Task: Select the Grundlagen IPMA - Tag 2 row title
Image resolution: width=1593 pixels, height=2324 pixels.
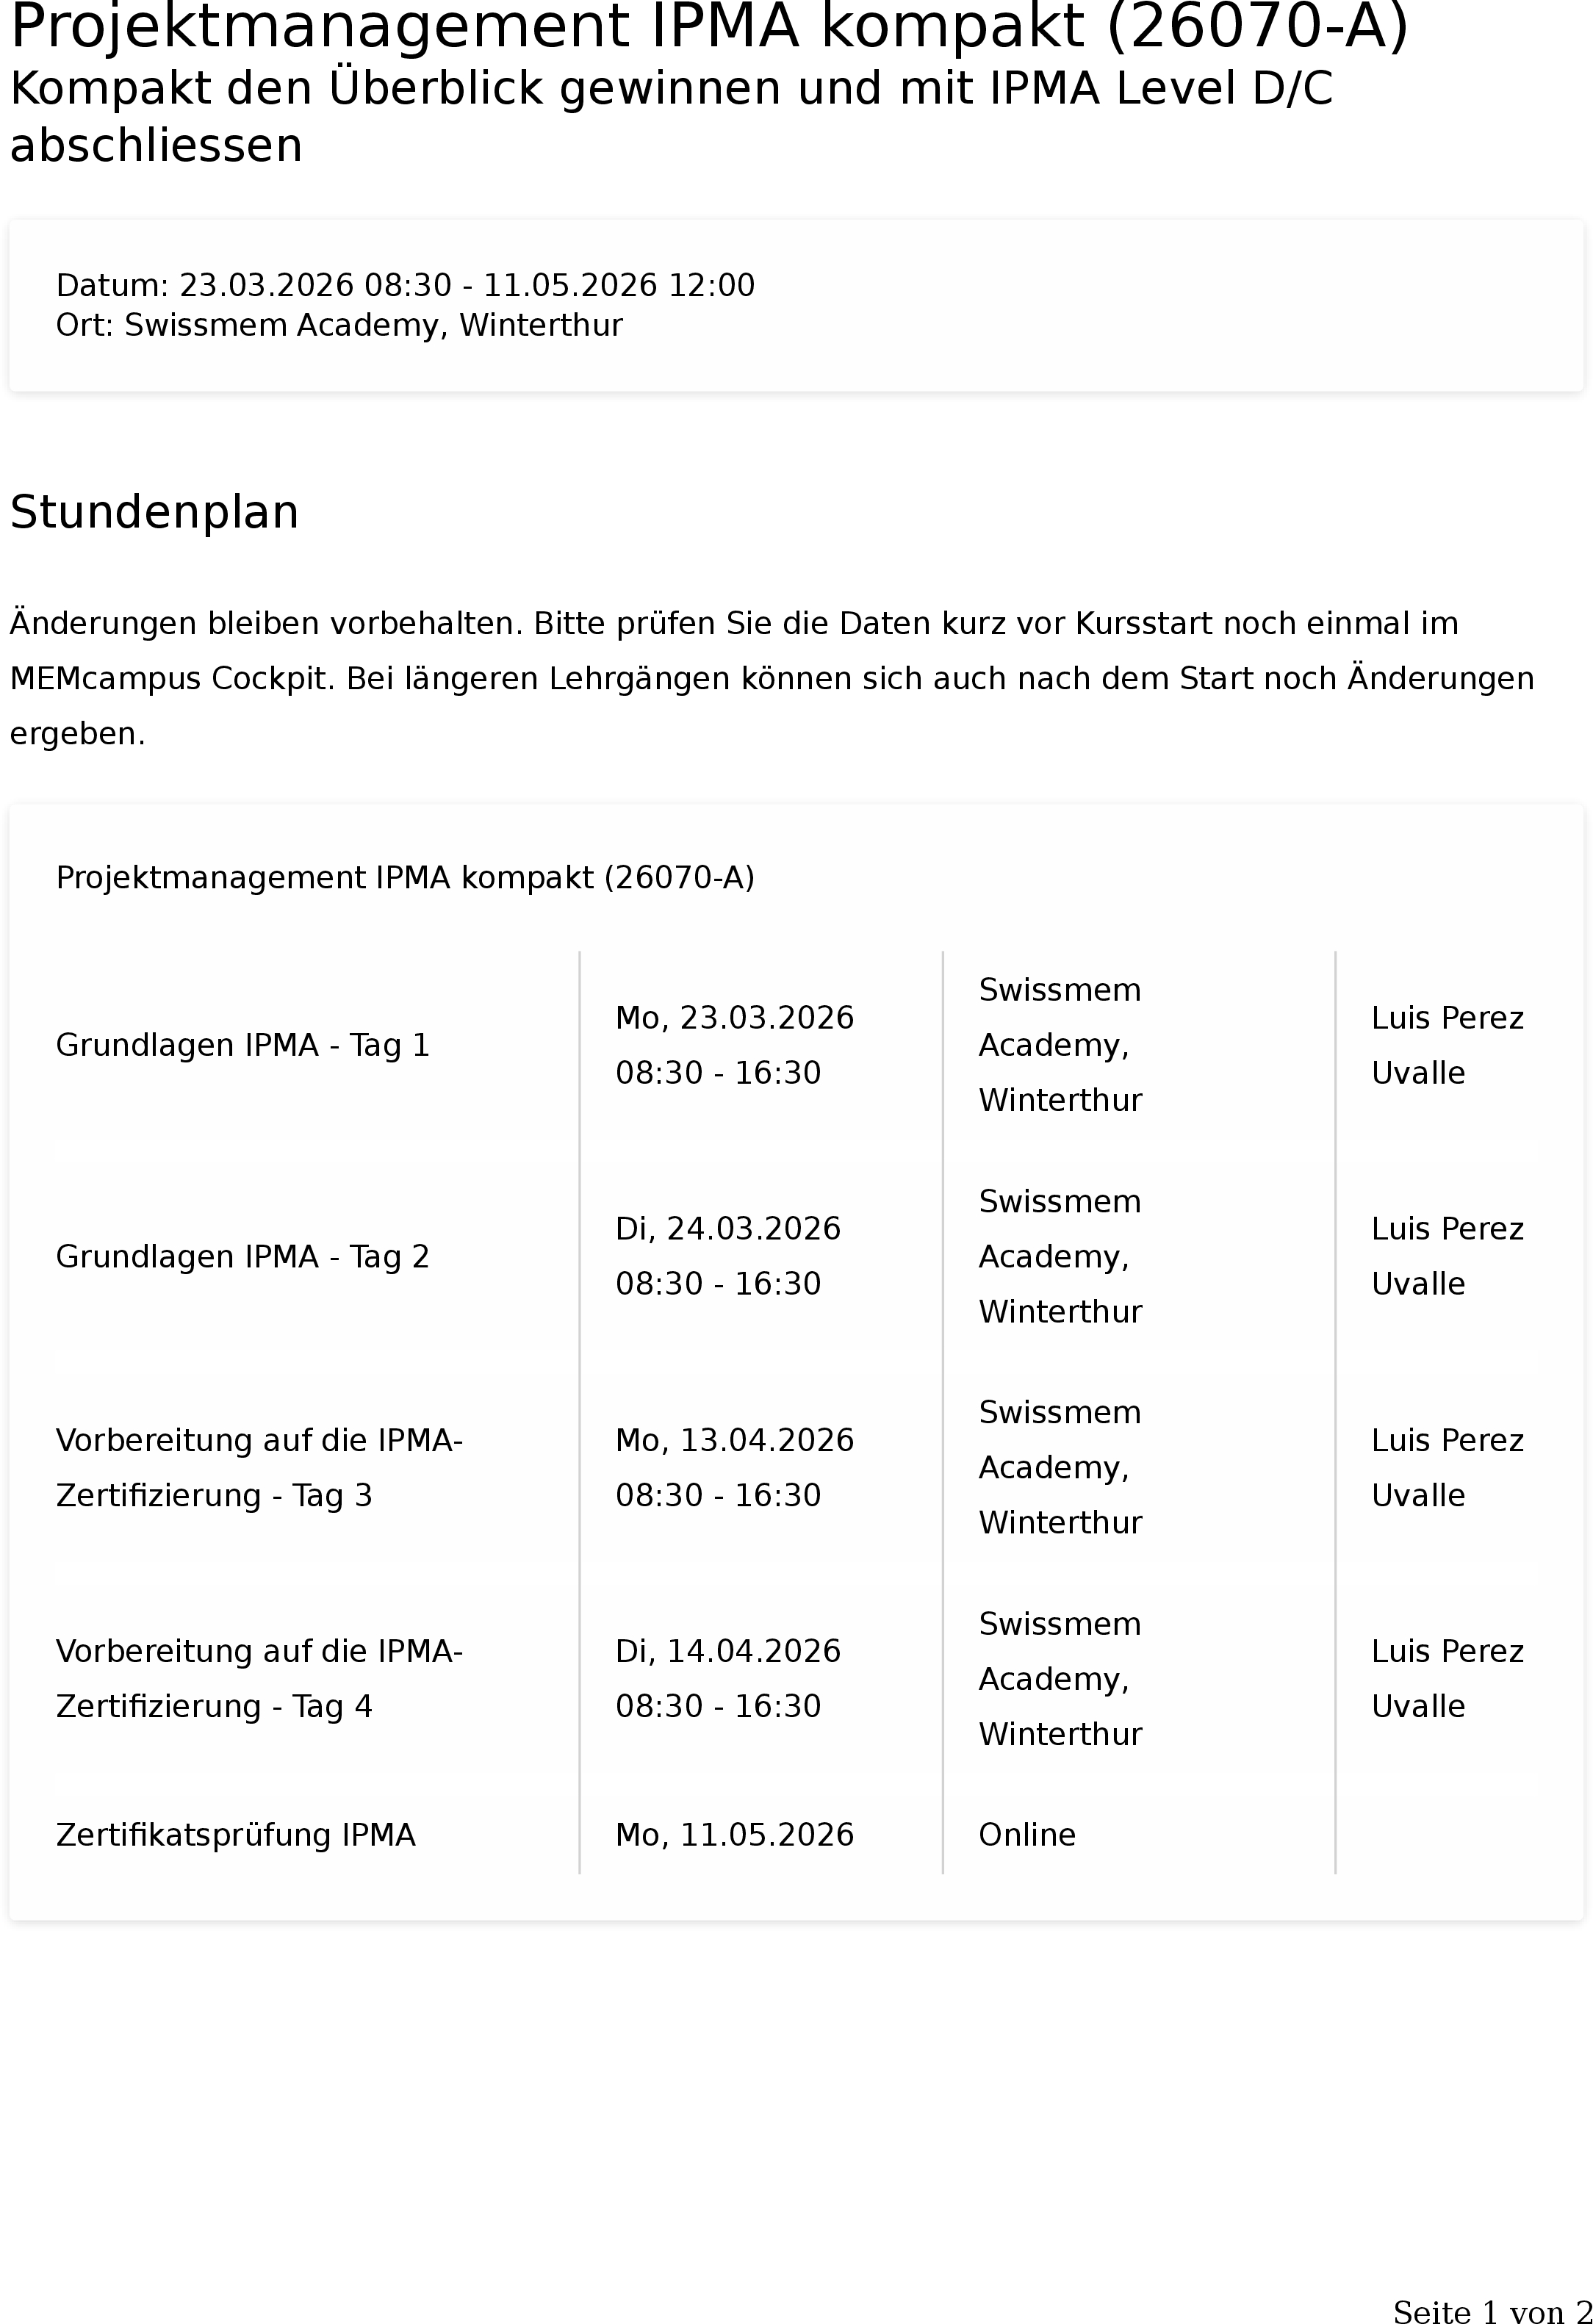Action: (243, 1256)
